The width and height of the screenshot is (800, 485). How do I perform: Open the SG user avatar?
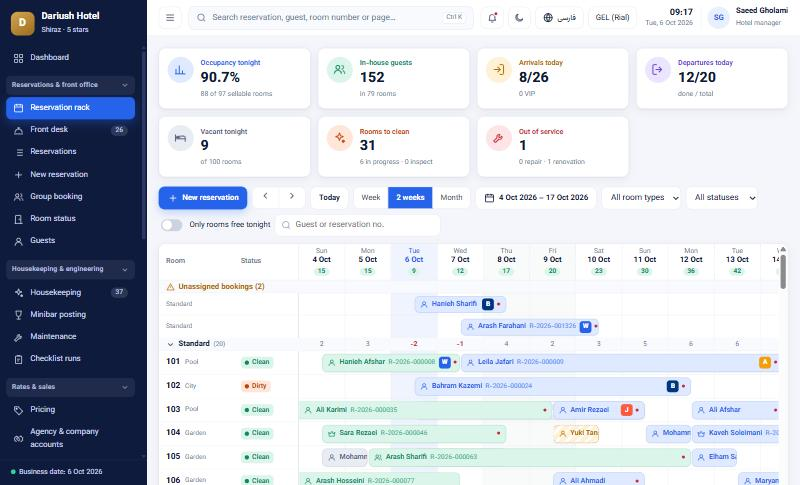coord(718,18)
